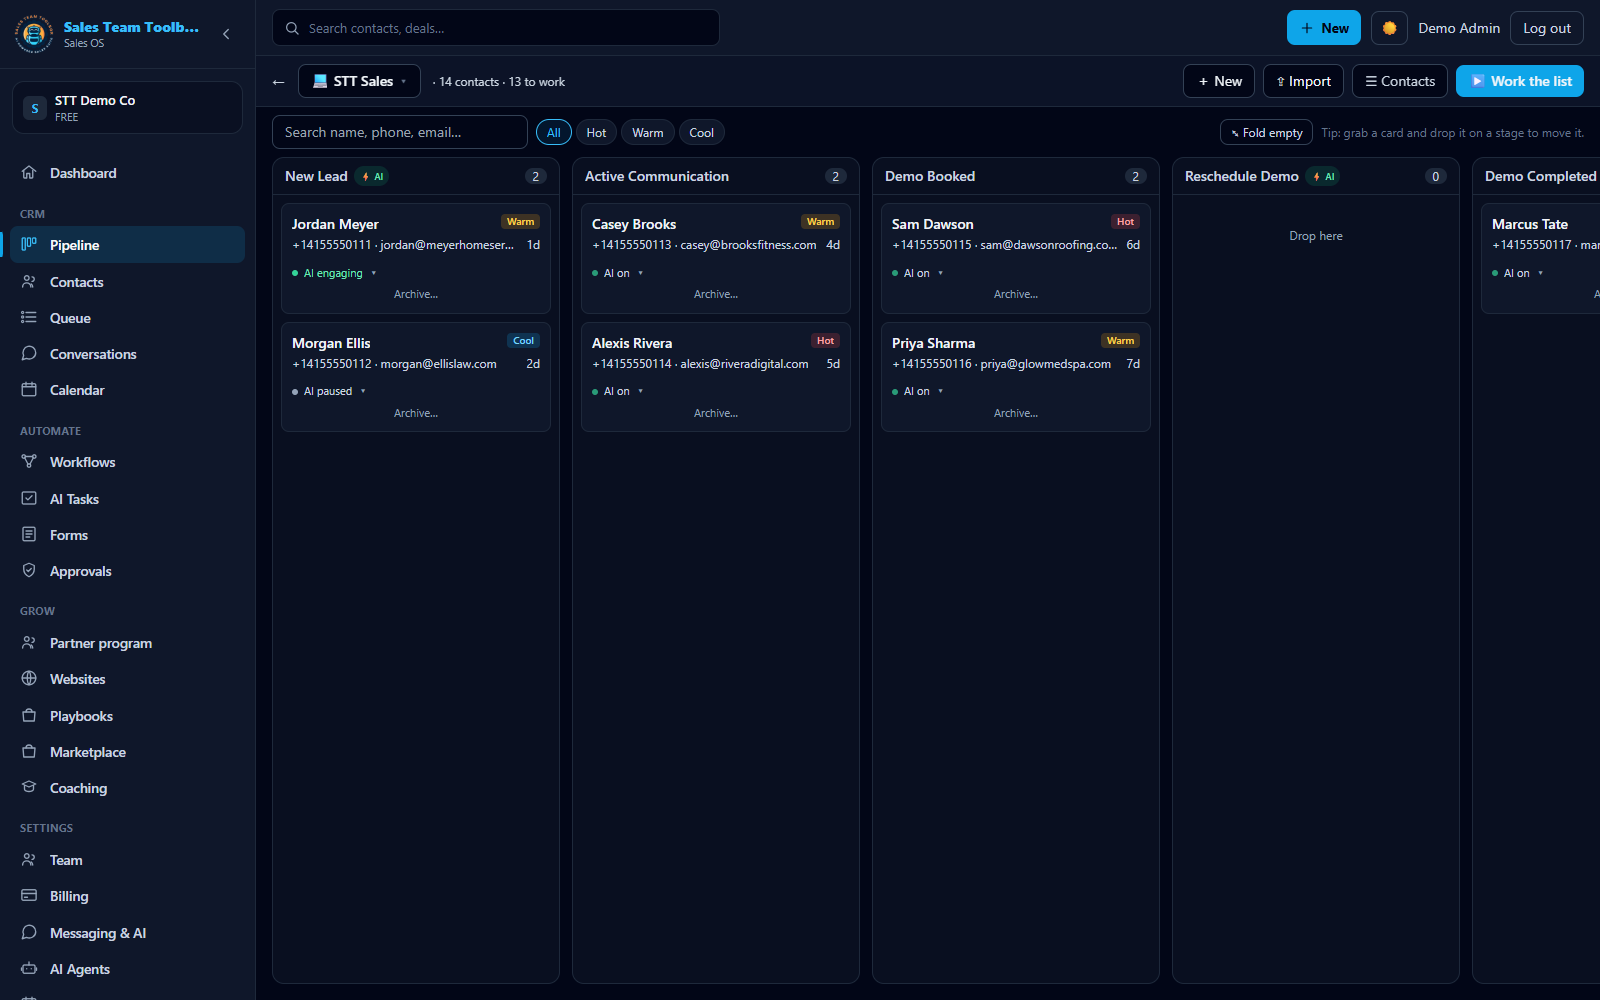Click the Team people icon

coord(29,860)
